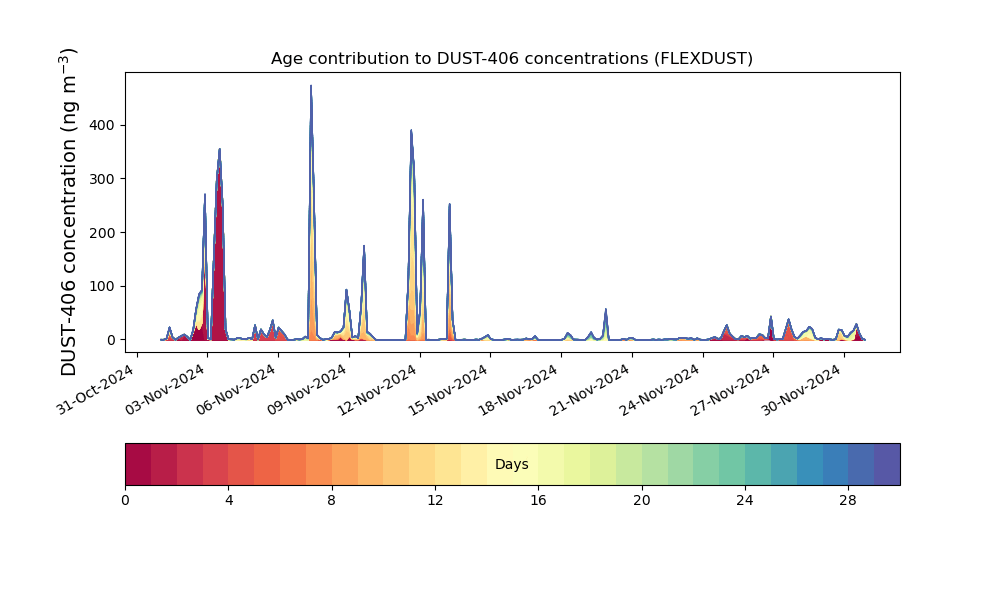Click the colorbar tick label 4
This screenshot has width=1000, height=600.
pyautogui.click(x=229, y=501)
